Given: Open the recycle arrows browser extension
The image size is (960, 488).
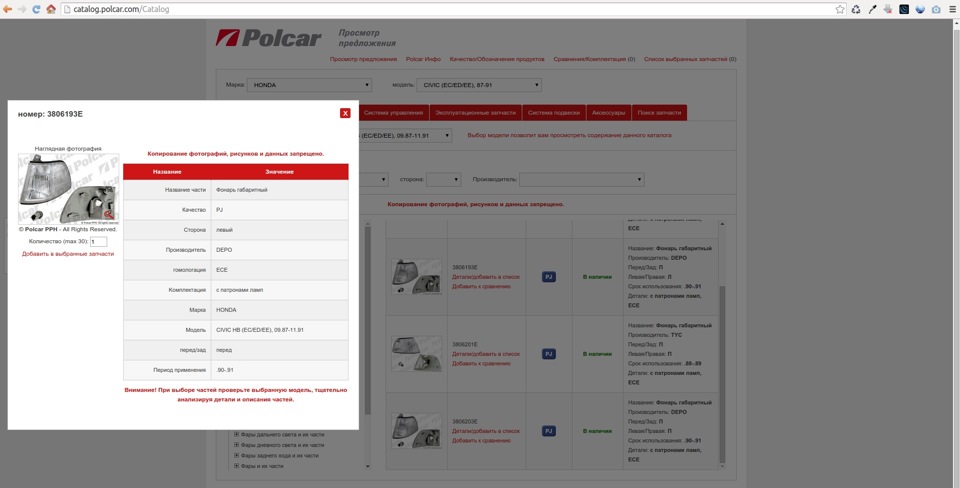Looking at the screenshot, I should click(x=856, y=9).
